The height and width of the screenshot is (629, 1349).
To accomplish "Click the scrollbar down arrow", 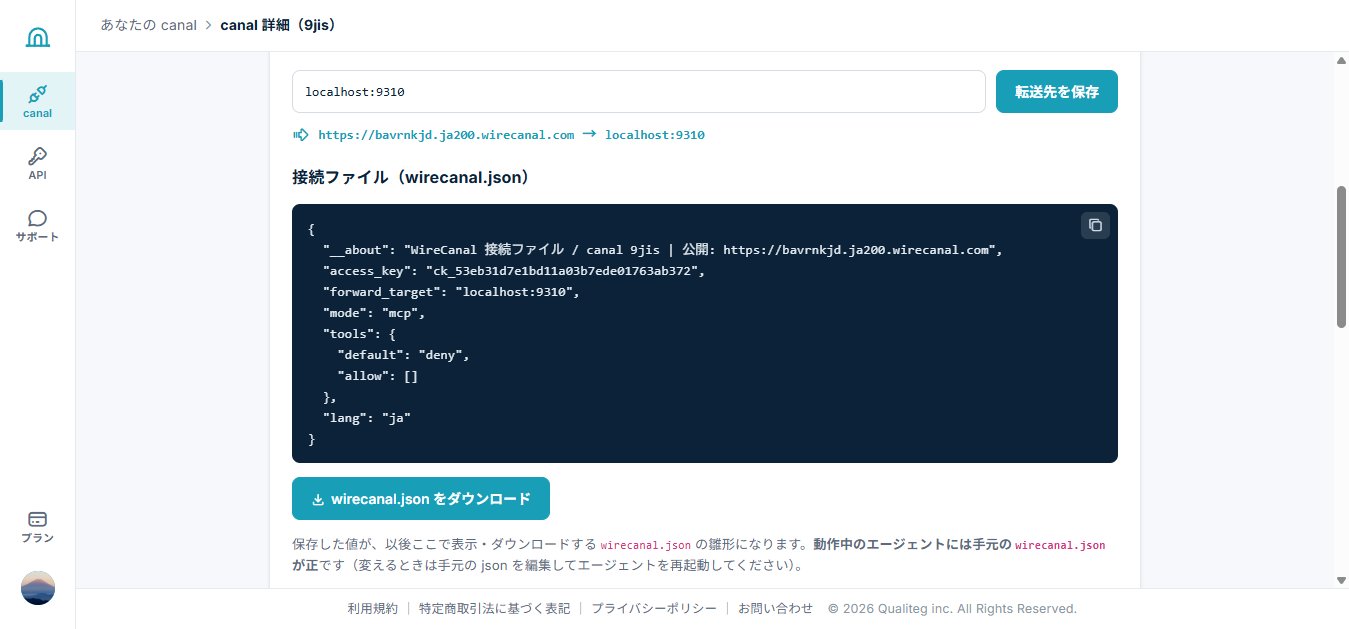I will 1341,580.
